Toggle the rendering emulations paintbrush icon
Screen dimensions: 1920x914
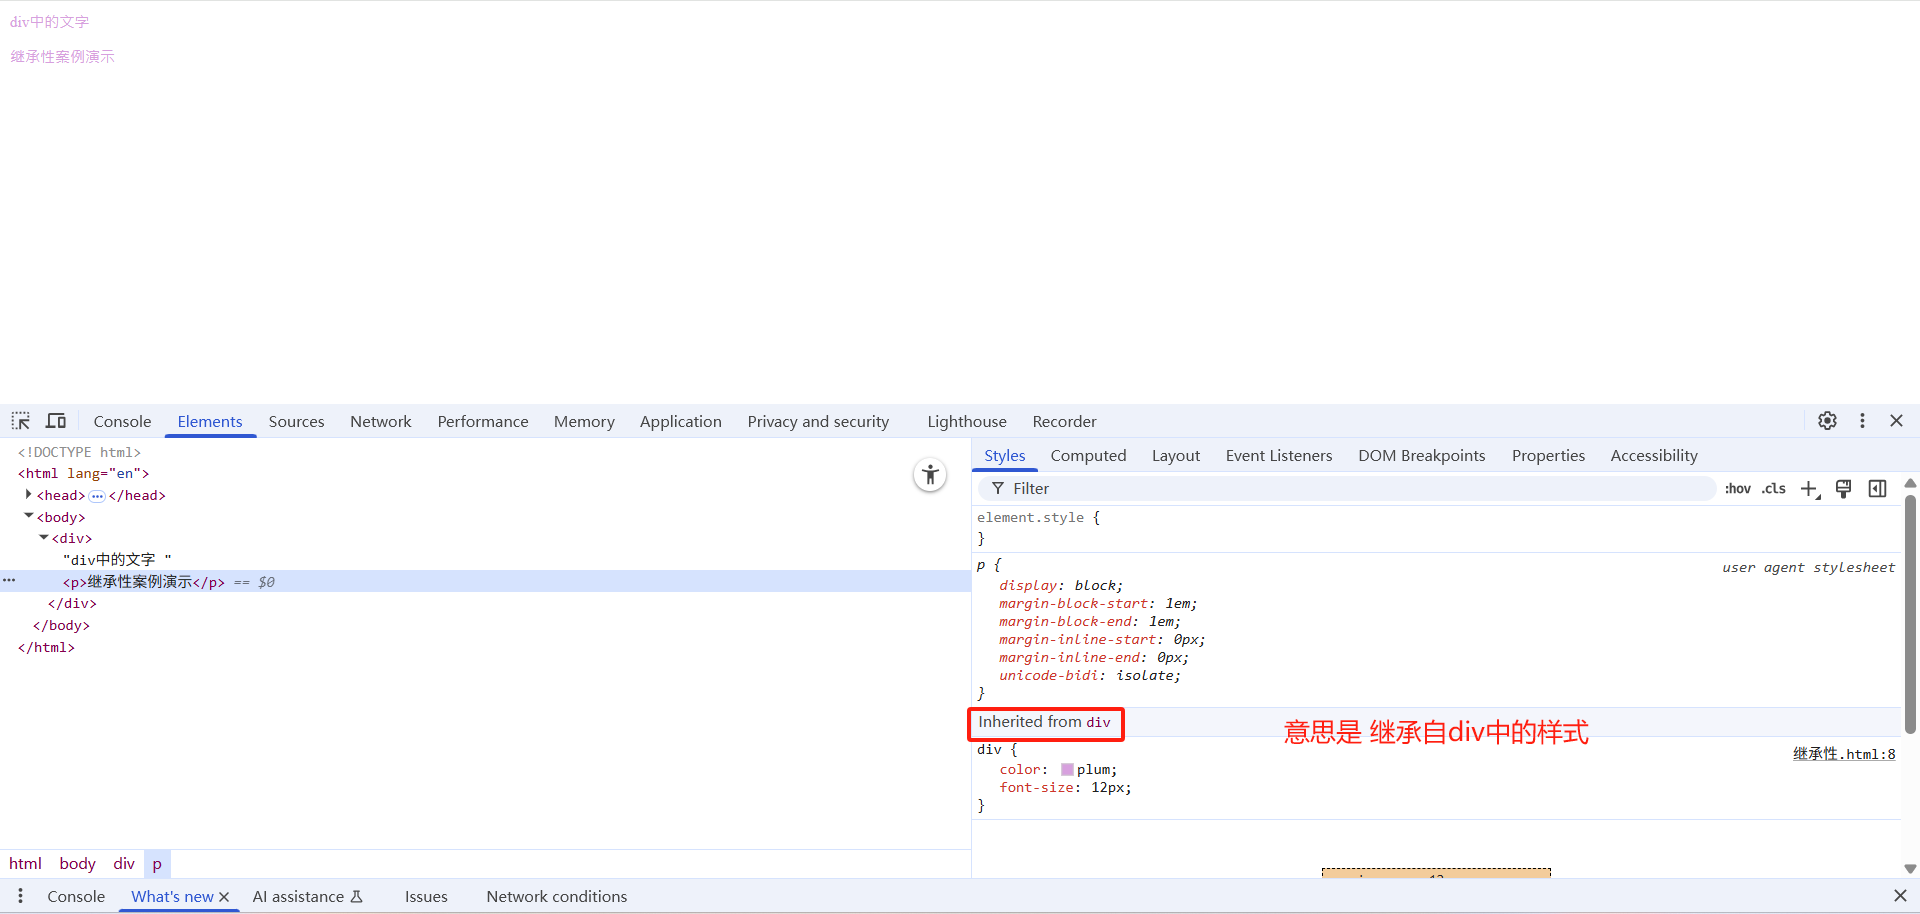point(1844,489)
